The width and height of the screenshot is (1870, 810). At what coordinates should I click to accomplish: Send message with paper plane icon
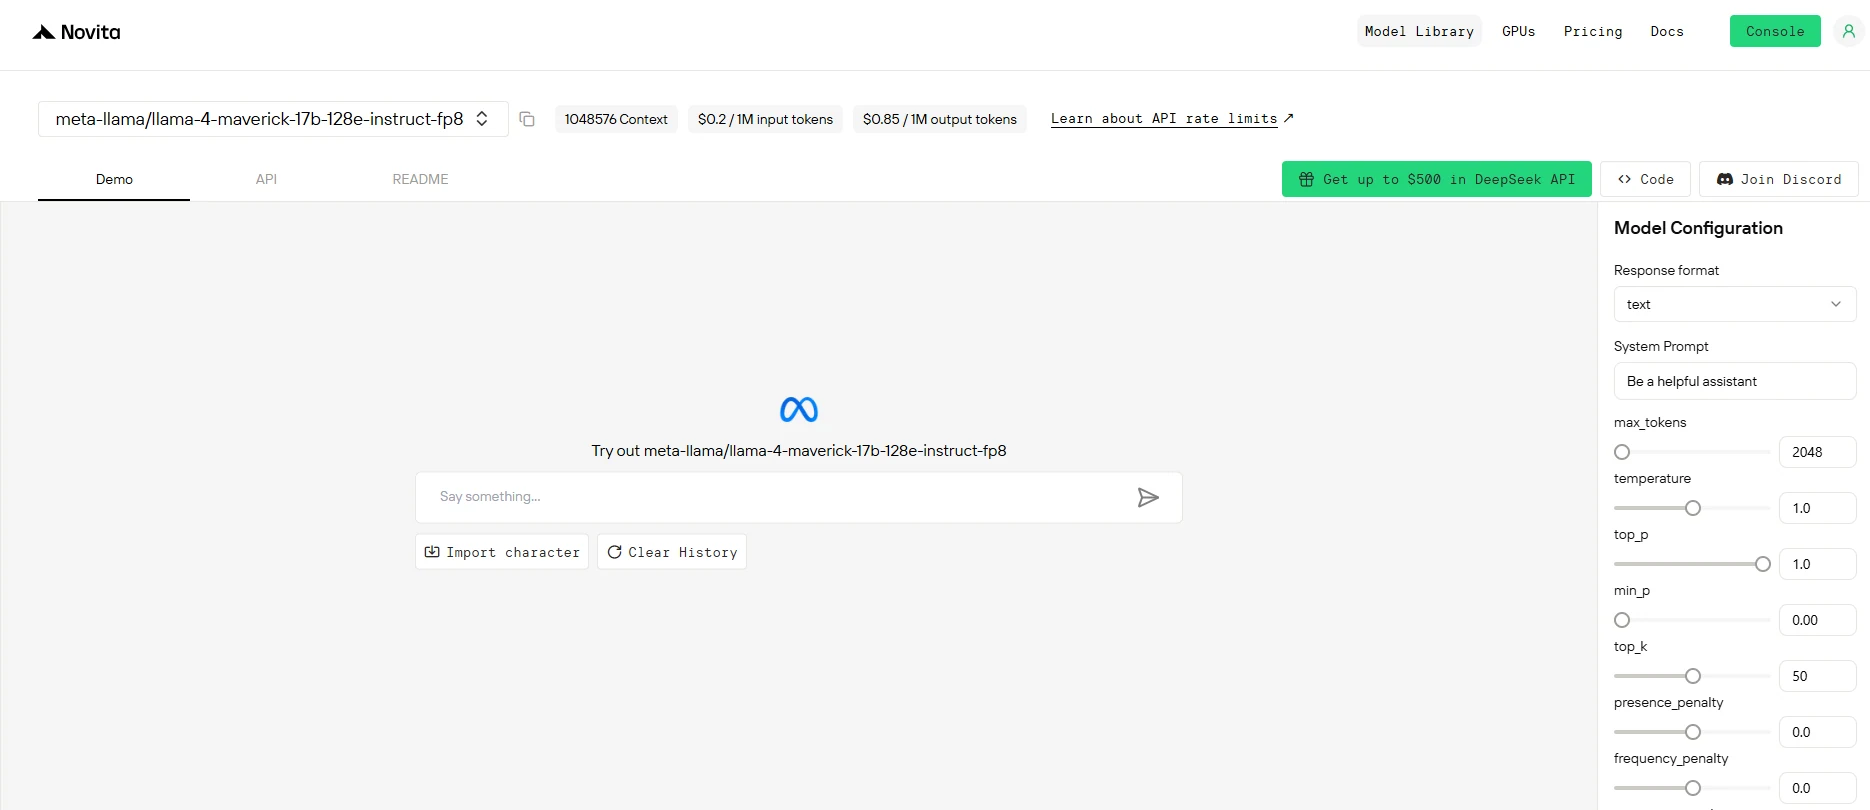point(1148,497)
